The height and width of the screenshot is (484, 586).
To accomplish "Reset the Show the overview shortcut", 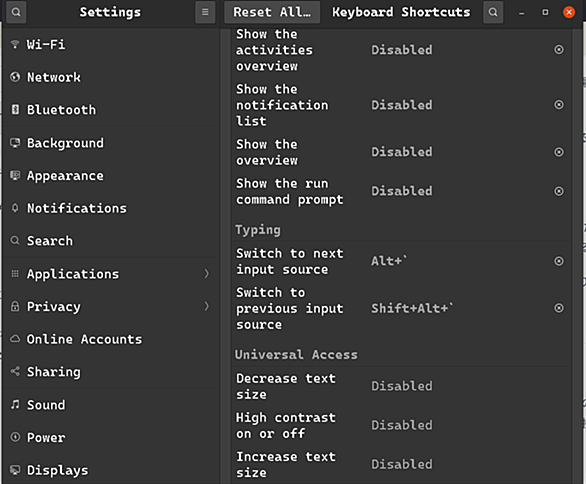I will click(x=559, y=152).
